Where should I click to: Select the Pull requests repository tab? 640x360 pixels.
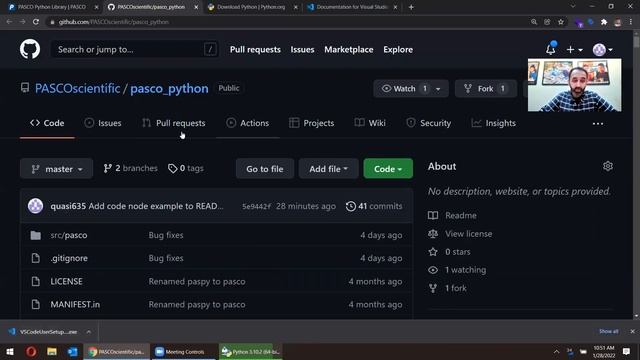pyautogui.click(x=174, y=123)
